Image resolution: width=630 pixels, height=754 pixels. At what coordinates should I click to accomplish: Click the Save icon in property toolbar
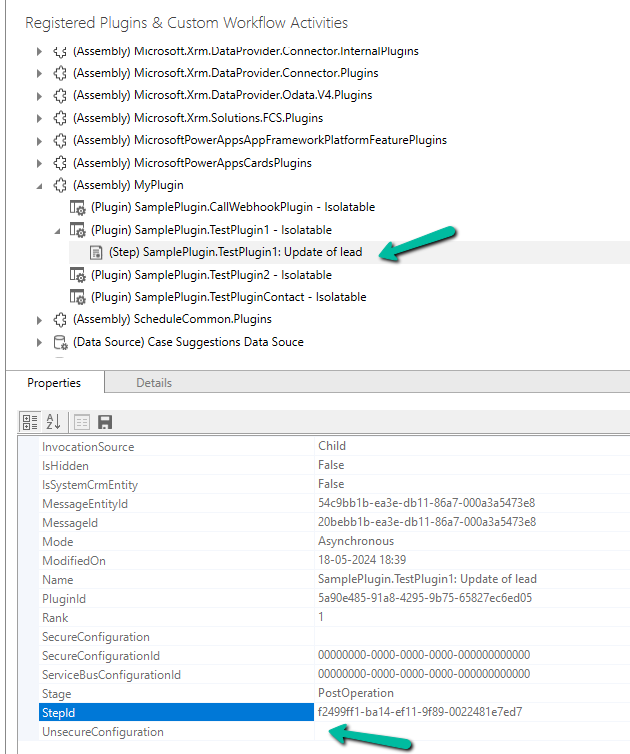105,422
